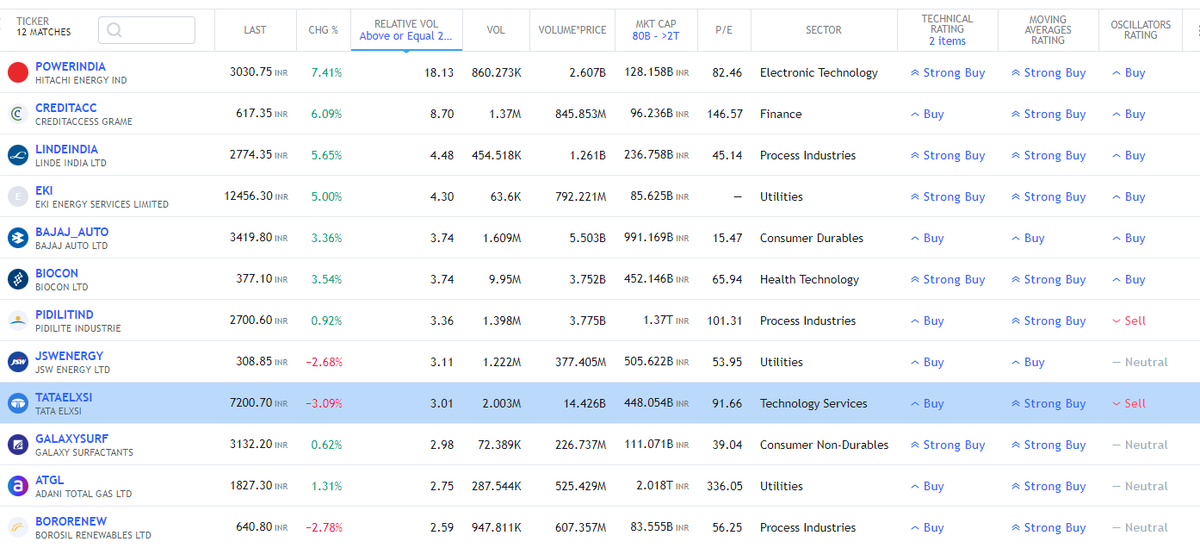Click CREDITACC's Finance sector cell

[x=781, y=114]
